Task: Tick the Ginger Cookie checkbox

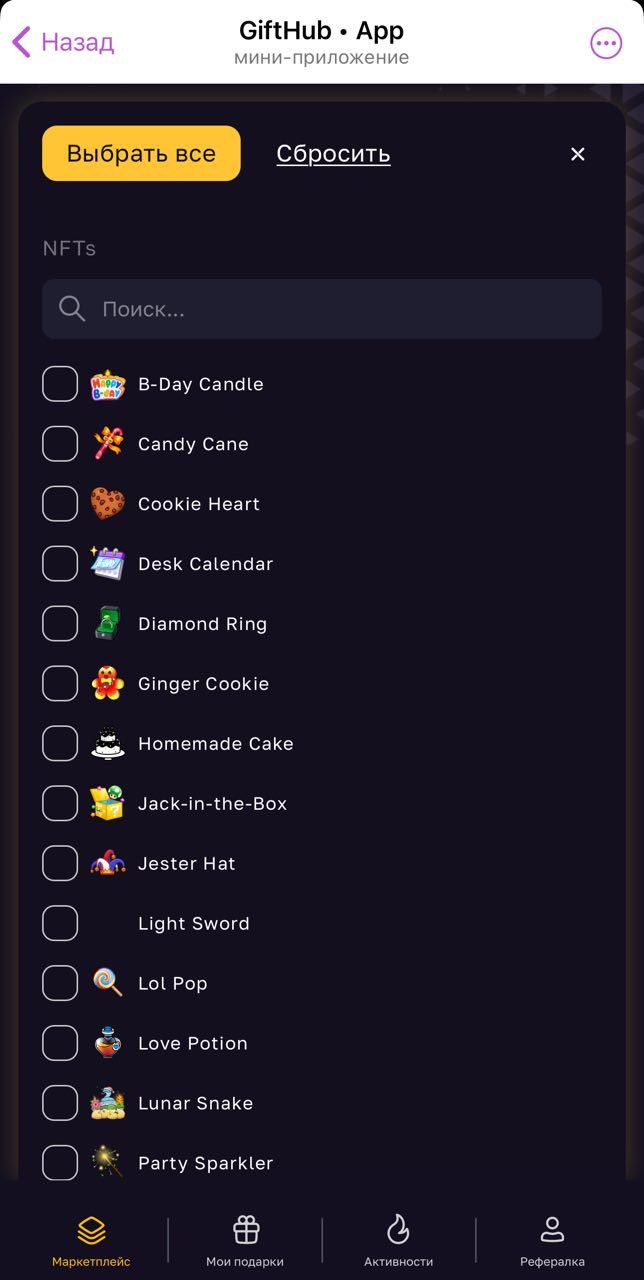Action: click(x=60, y=684)
